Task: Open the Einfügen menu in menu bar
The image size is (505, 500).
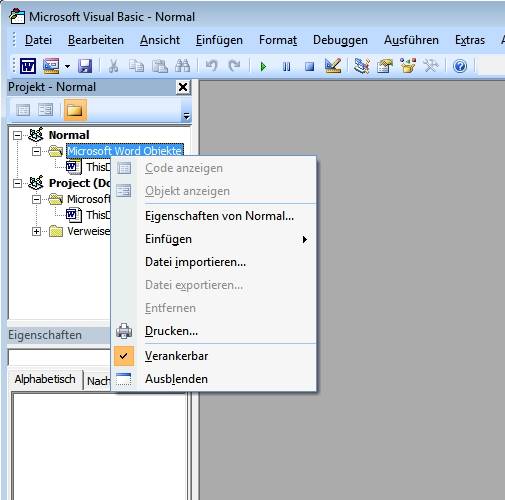Action: click(x=219, y=40)
